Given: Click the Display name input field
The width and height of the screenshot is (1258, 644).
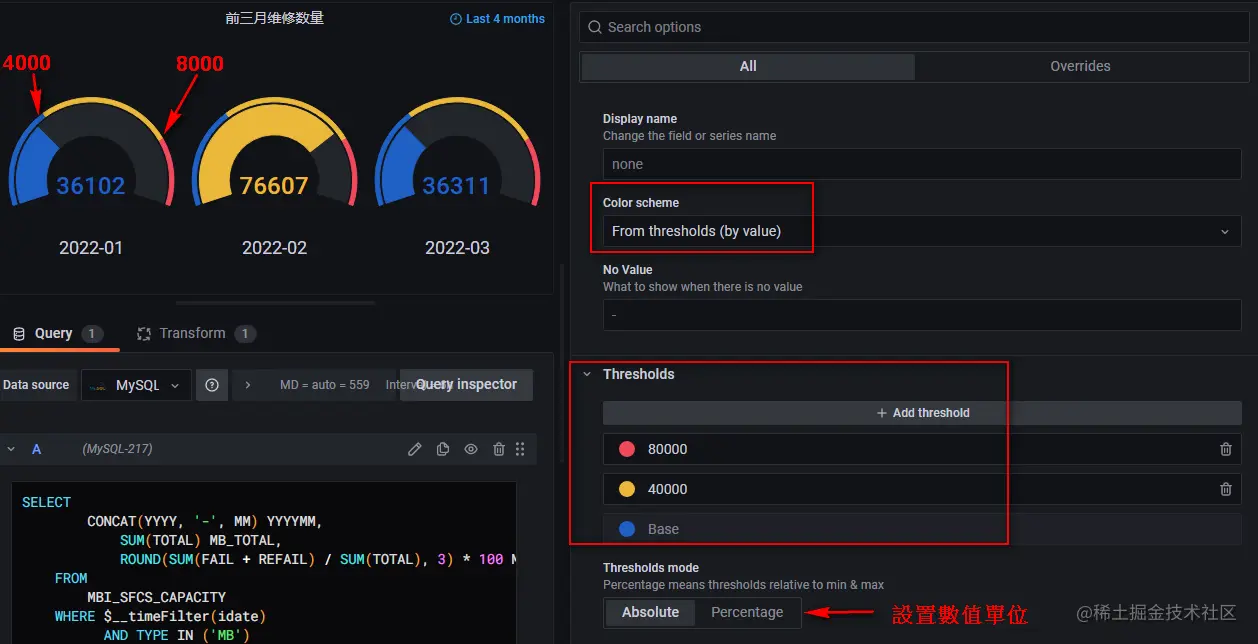Looking at the screenshot, I should [922, 164].
